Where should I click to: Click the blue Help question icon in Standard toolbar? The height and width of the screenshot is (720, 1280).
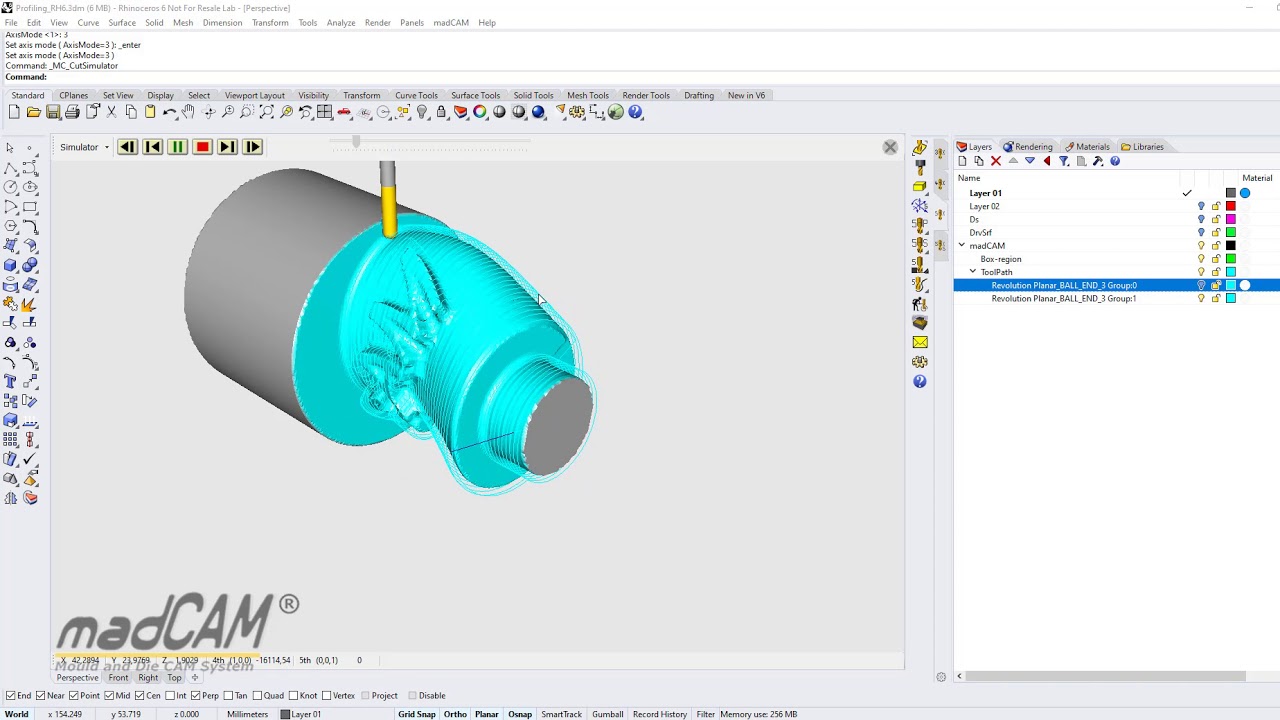[635, 112]
